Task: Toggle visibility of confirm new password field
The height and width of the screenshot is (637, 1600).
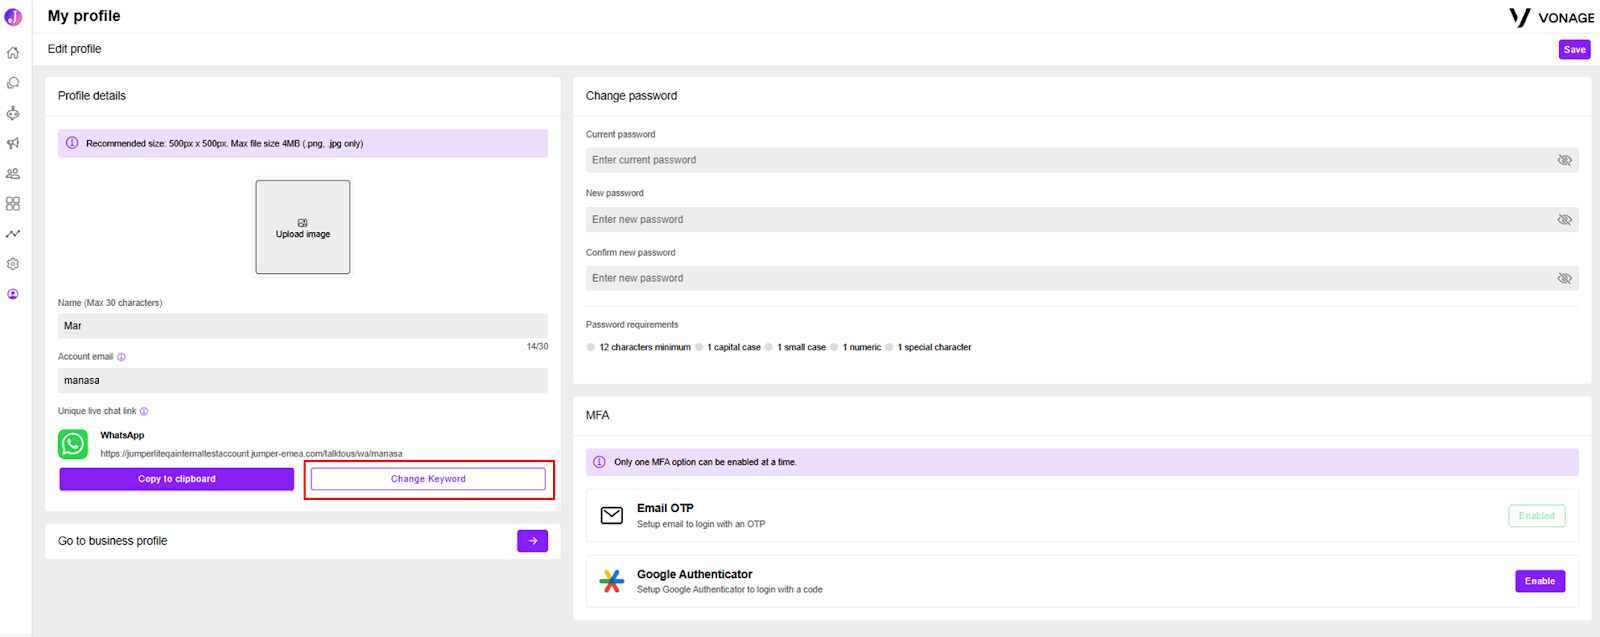Action: pyautogui.click(x=1564, y=278)
